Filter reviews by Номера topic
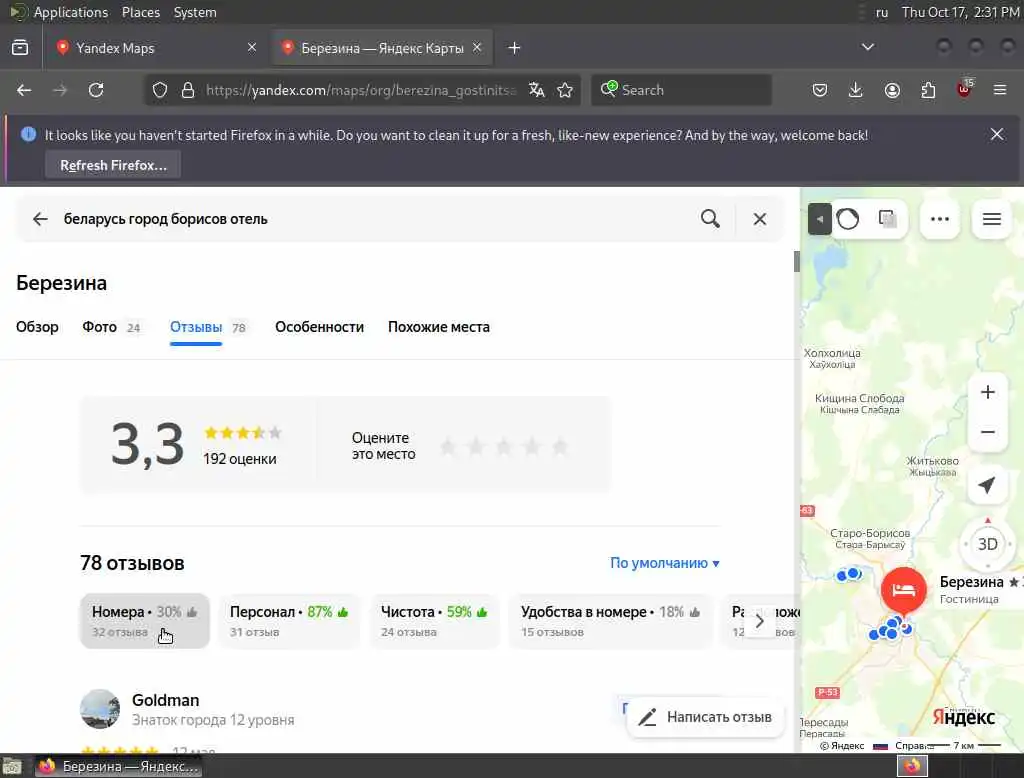Image resolution: width=1024 pixels, height=778 pixels. point(144,621)
